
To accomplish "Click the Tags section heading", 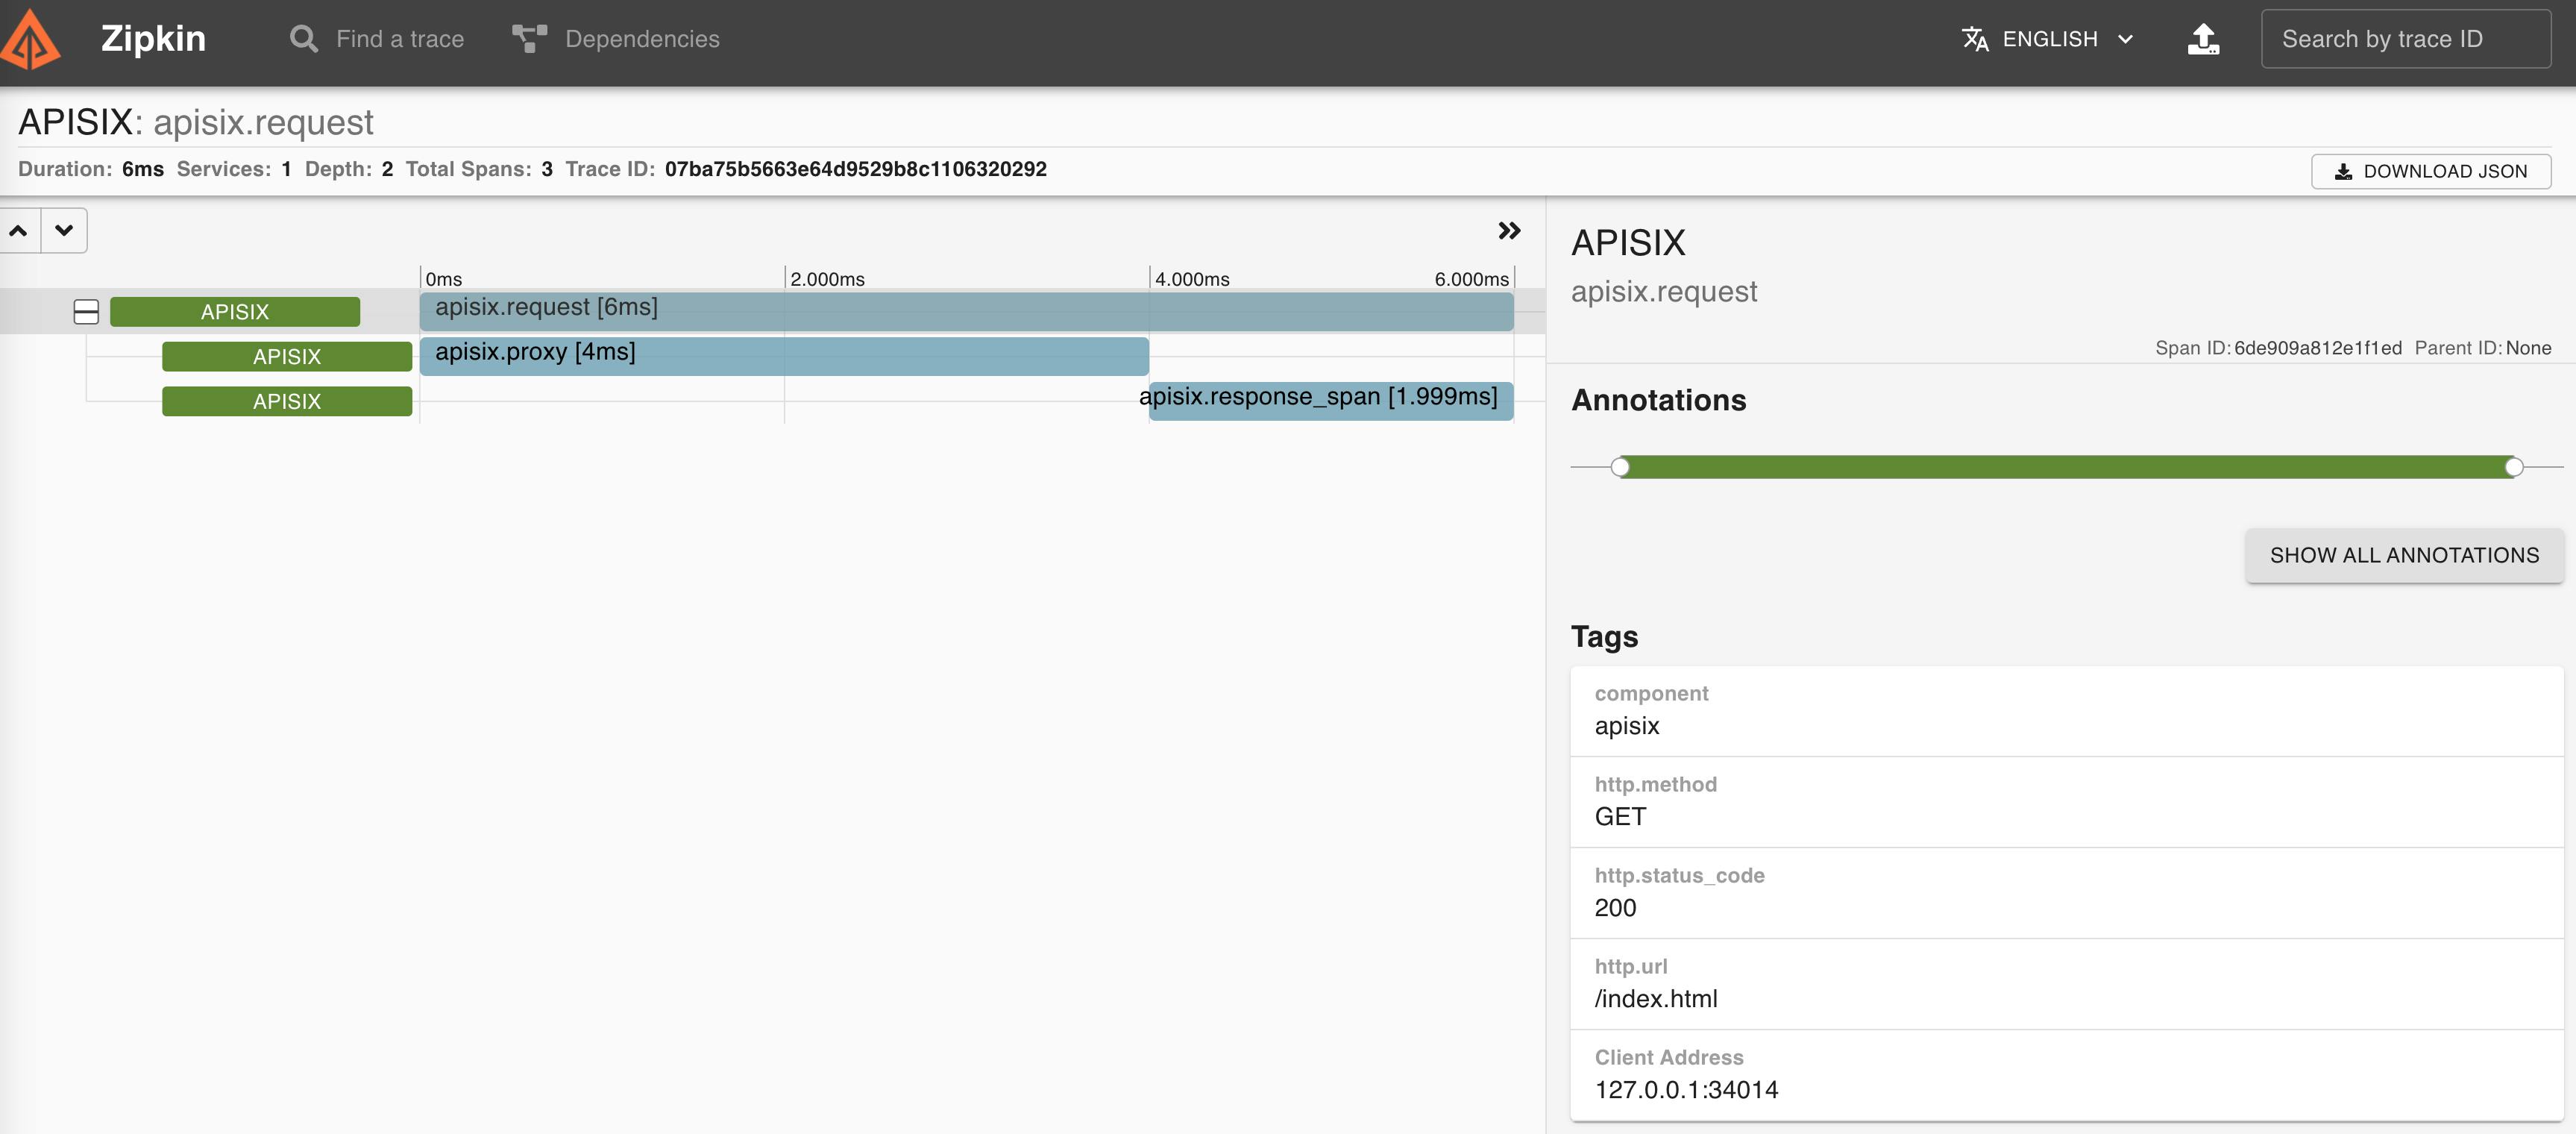I will point(1604,636).
